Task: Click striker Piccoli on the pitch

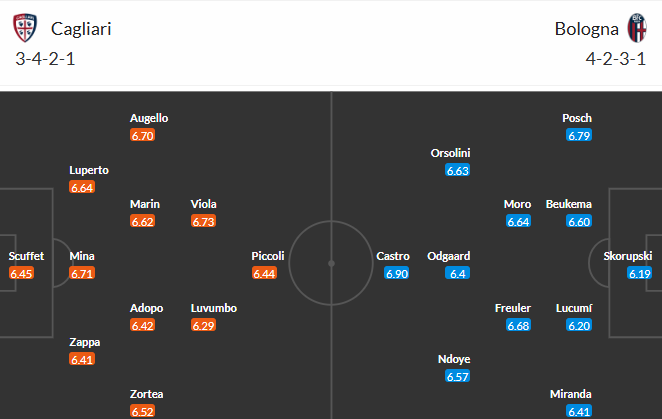Action: pyautogui.click(x=268, y=256)
